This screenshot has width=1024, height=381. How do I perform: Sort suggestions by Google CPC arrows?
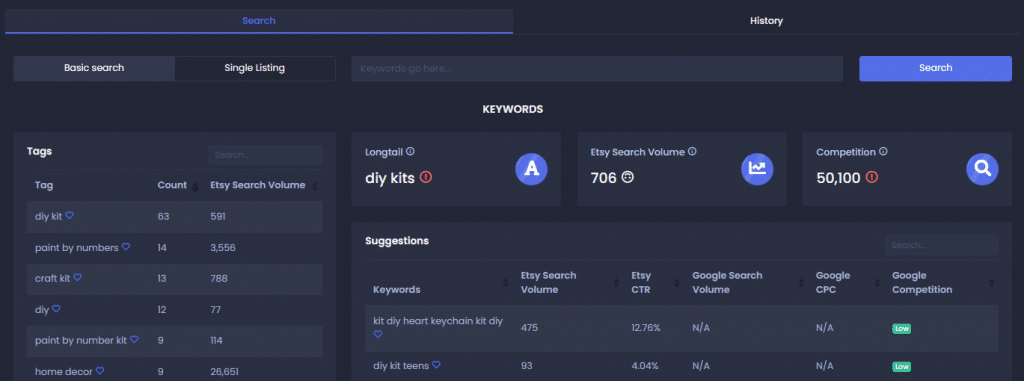click(x=878, y=283)
